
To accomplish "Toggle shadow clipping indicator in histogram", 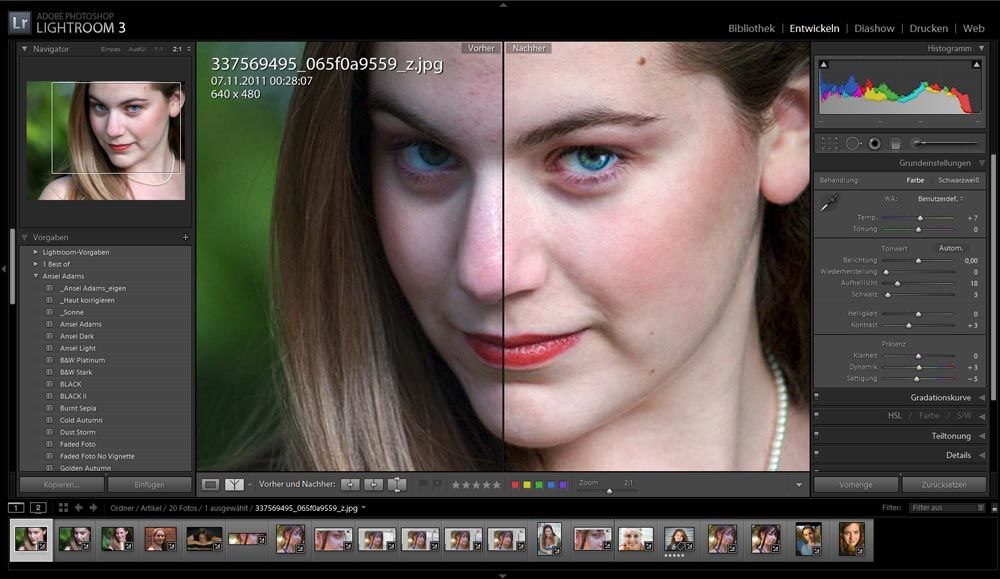I will (x=823, y=64).
